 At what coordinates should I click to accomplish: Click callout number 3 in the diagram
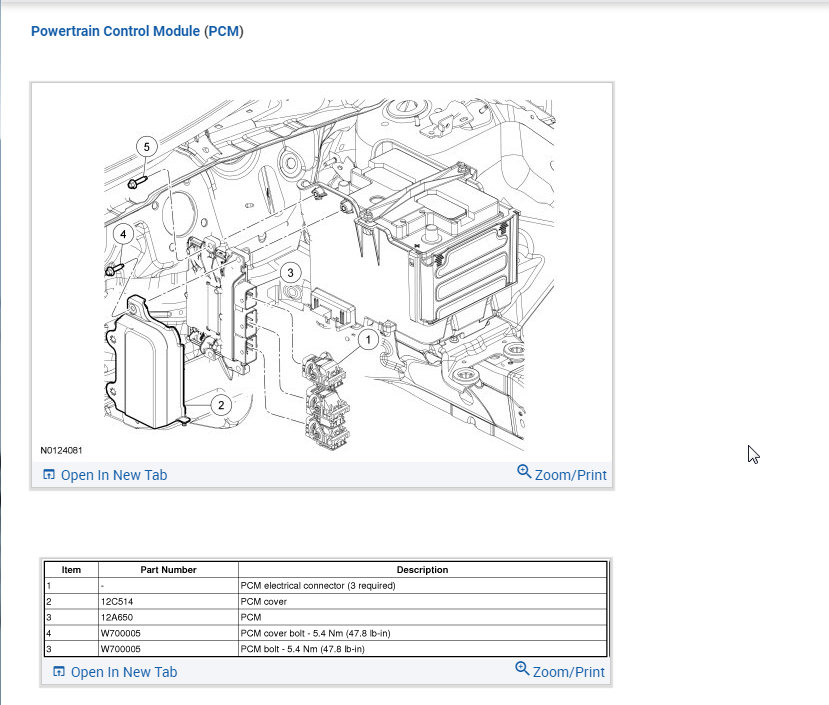tap(290, 273)
